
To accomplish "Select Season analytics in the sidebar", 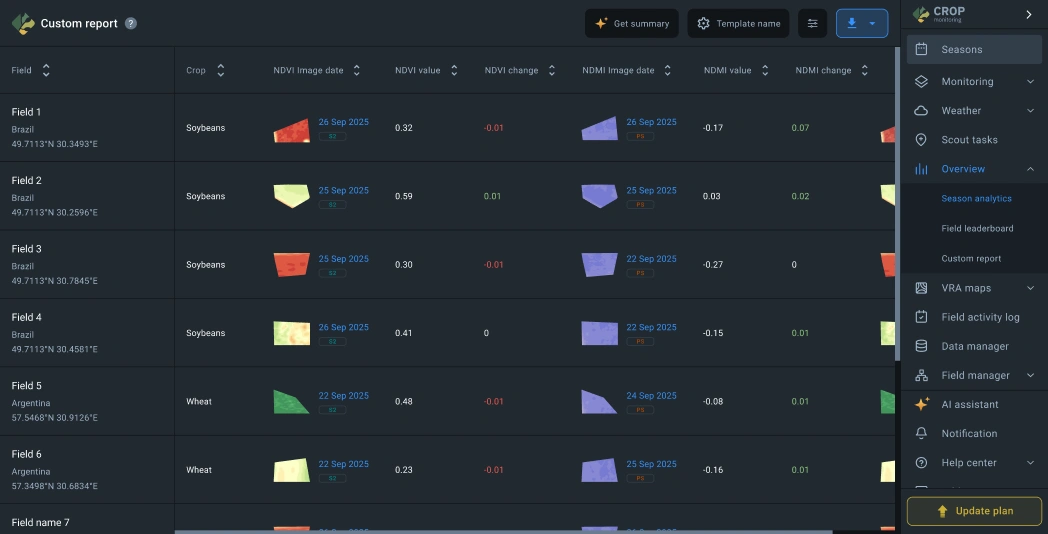I will (976, 199).
